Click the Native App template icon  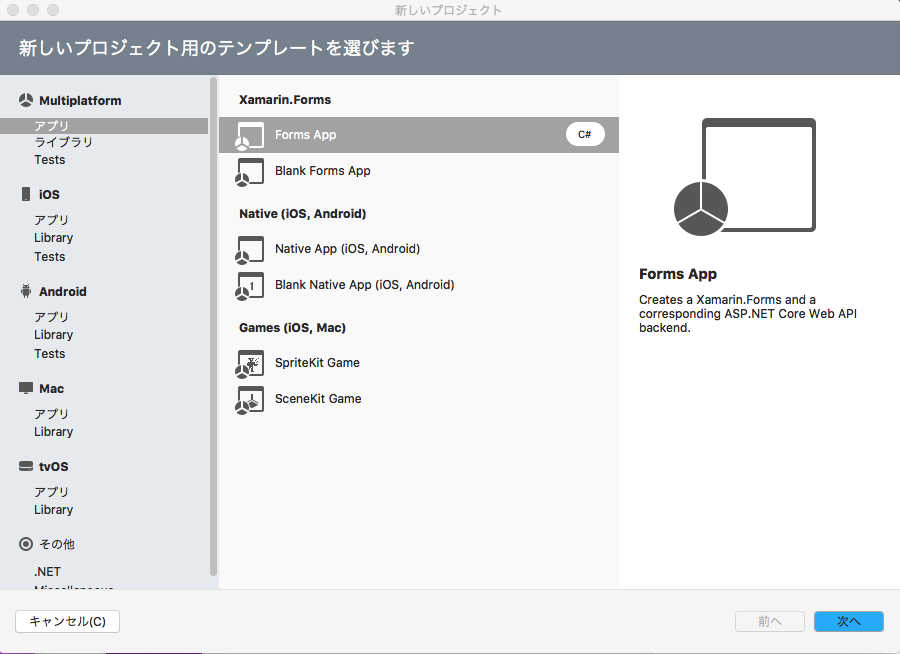click(250, 250)
